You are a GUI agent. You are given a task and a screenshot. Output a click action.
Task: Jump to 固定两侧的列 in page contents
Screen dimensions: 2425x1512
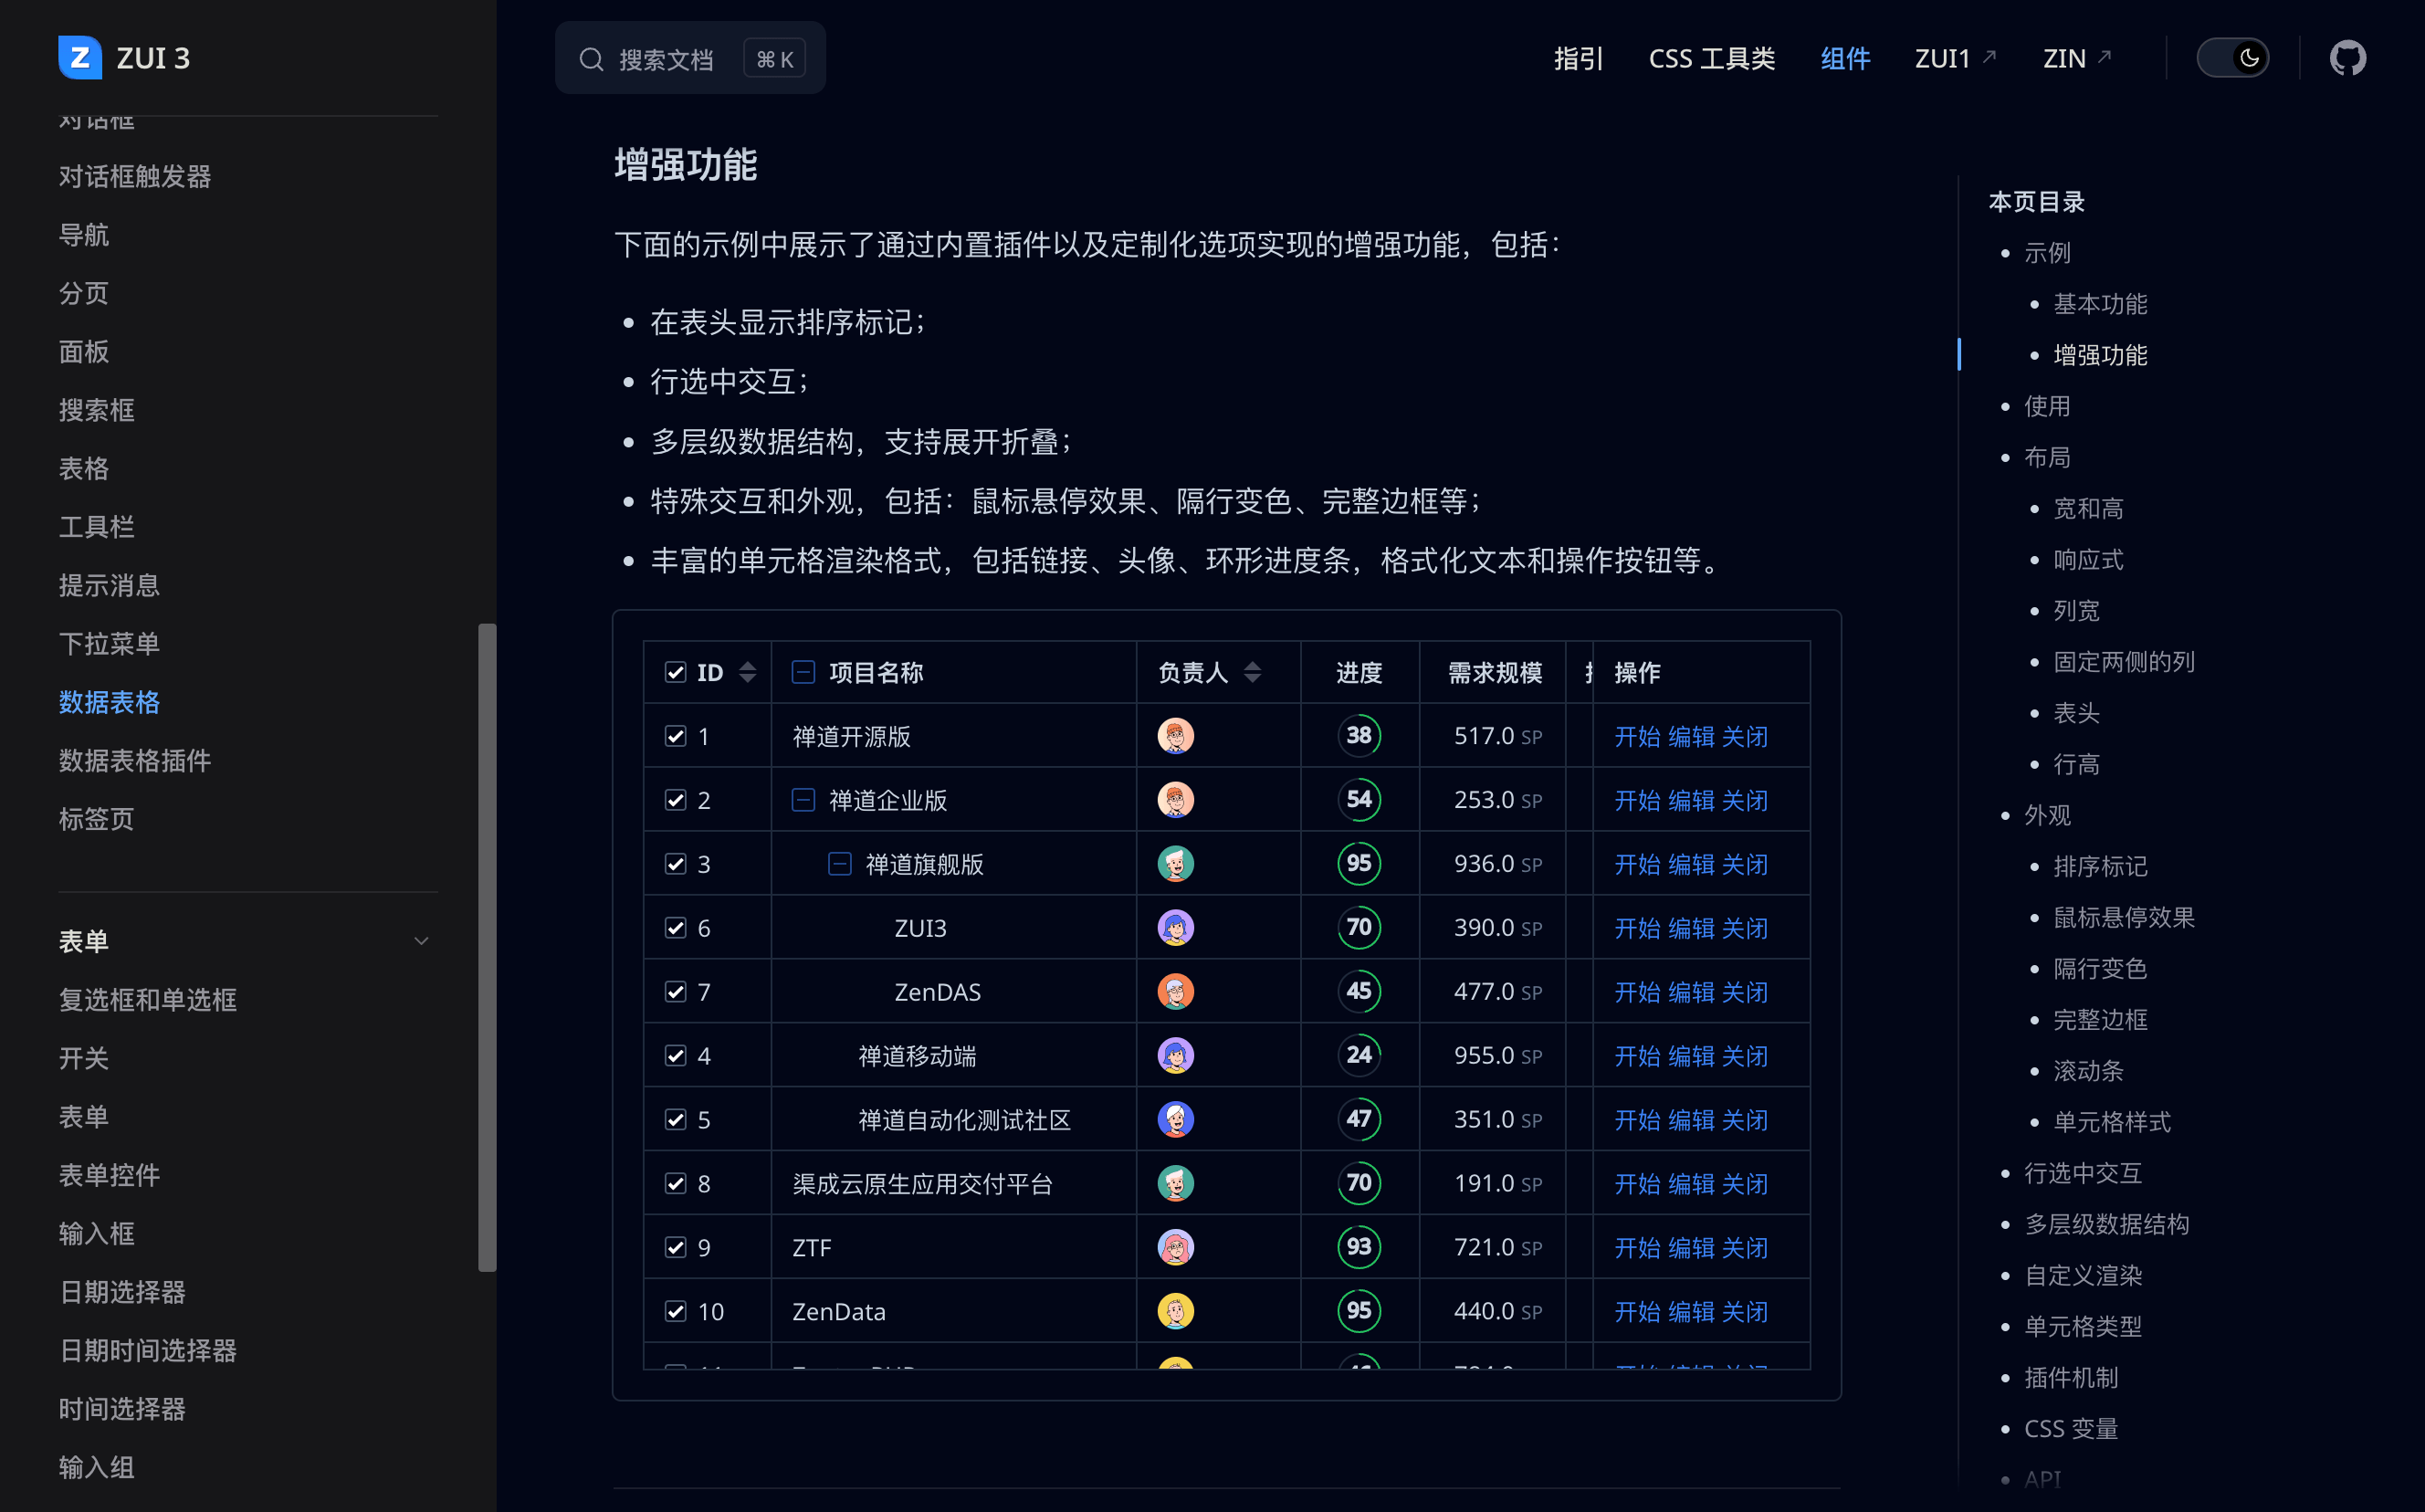tap(2123, 662)
